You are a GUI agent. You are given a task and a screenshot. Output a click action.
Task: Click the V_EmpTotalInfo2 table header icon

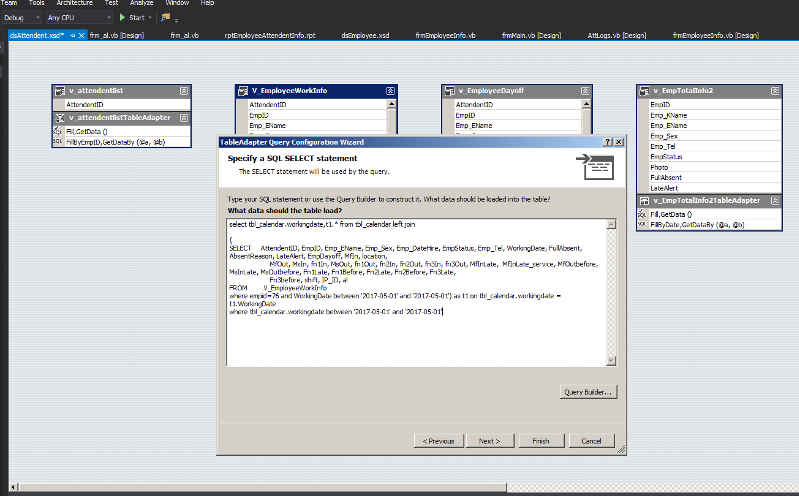(644, 90)
